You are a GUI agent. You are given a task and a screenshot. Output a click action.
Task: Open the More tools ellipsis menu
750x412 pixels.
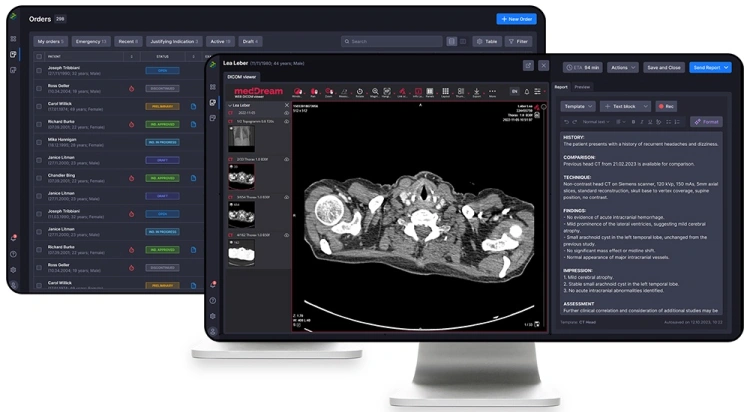(491, 91)
